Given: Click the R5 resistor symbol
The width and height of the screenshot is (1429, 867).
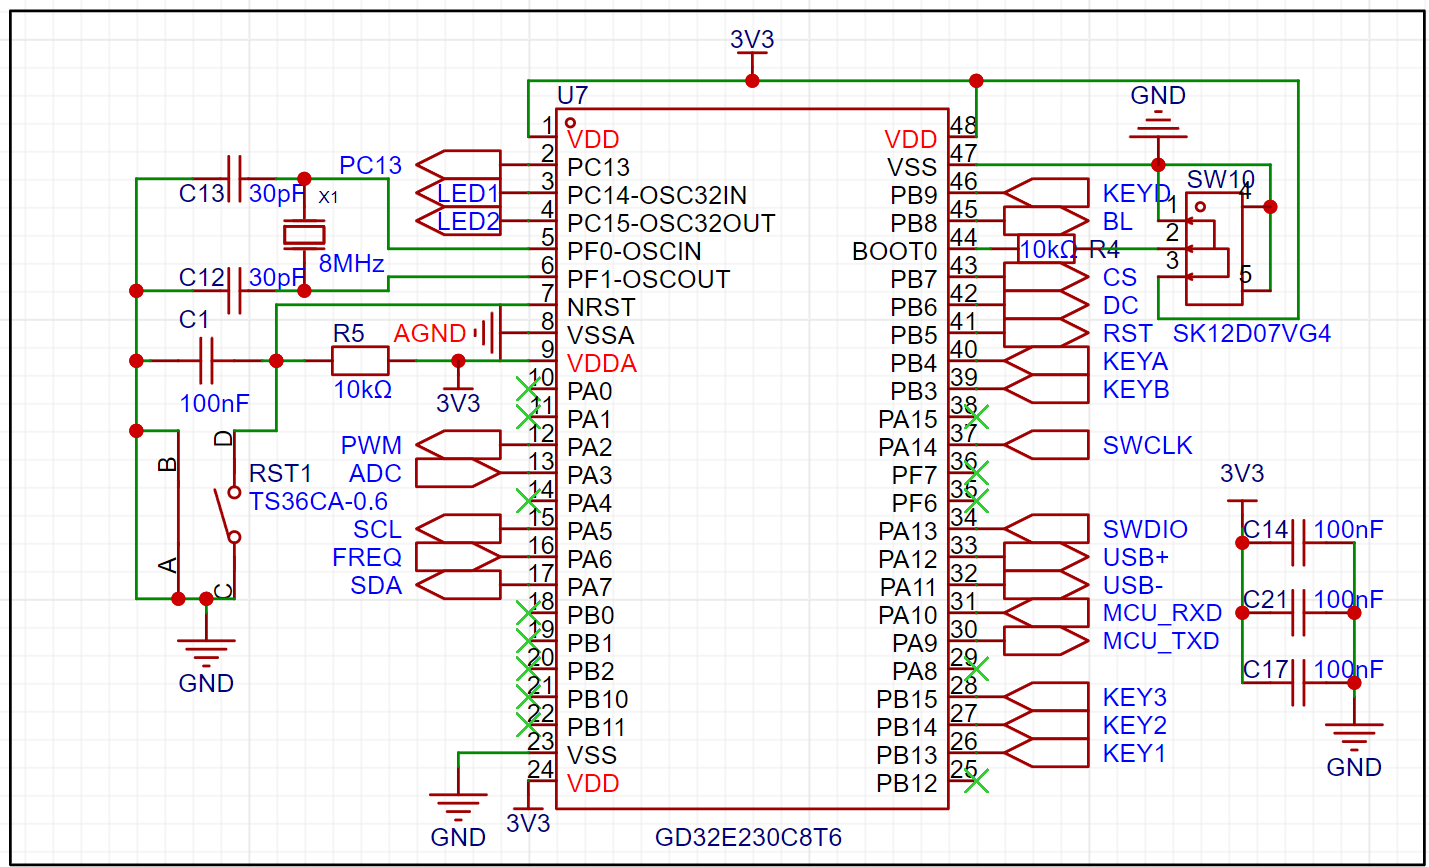Looking at the screenshot, I should tap(360, 360).
